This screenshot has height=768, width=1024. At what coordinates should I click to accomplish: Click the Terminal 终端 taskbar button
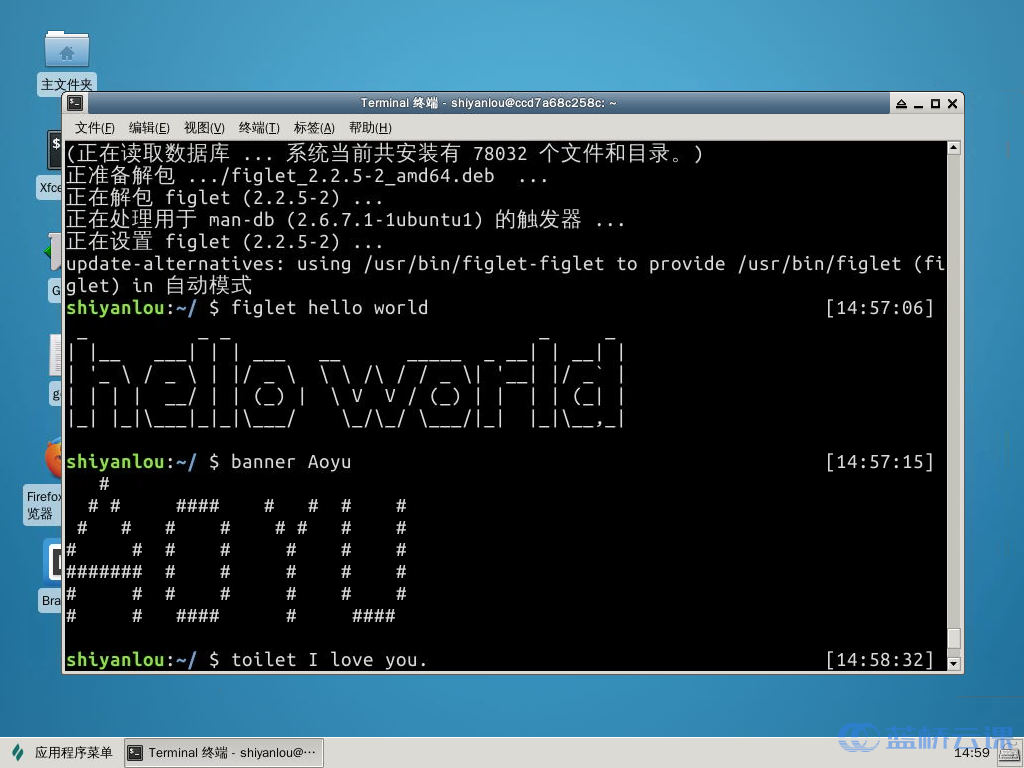point(224,753)
